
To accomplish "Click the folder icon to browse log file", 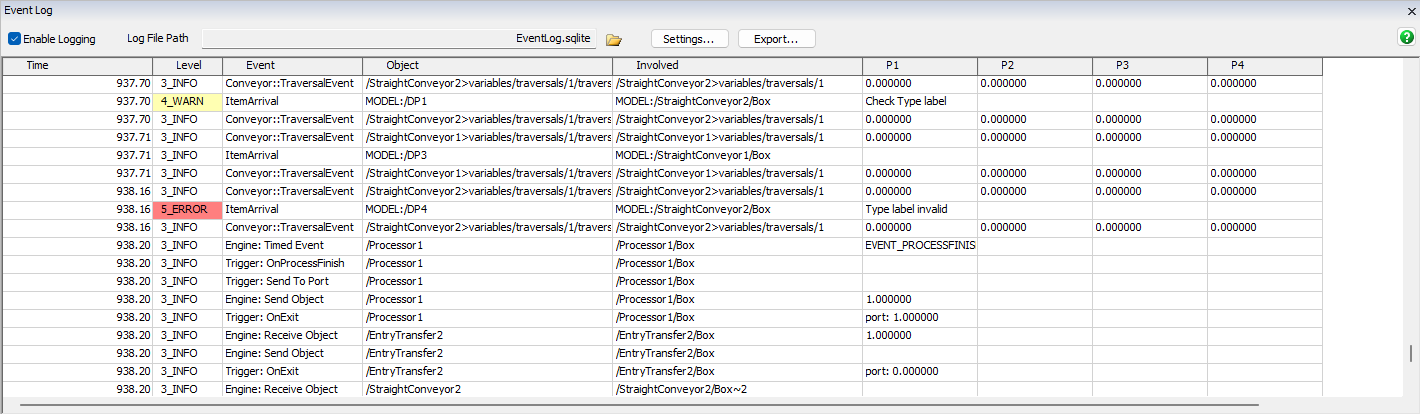I will pos(614,39).
